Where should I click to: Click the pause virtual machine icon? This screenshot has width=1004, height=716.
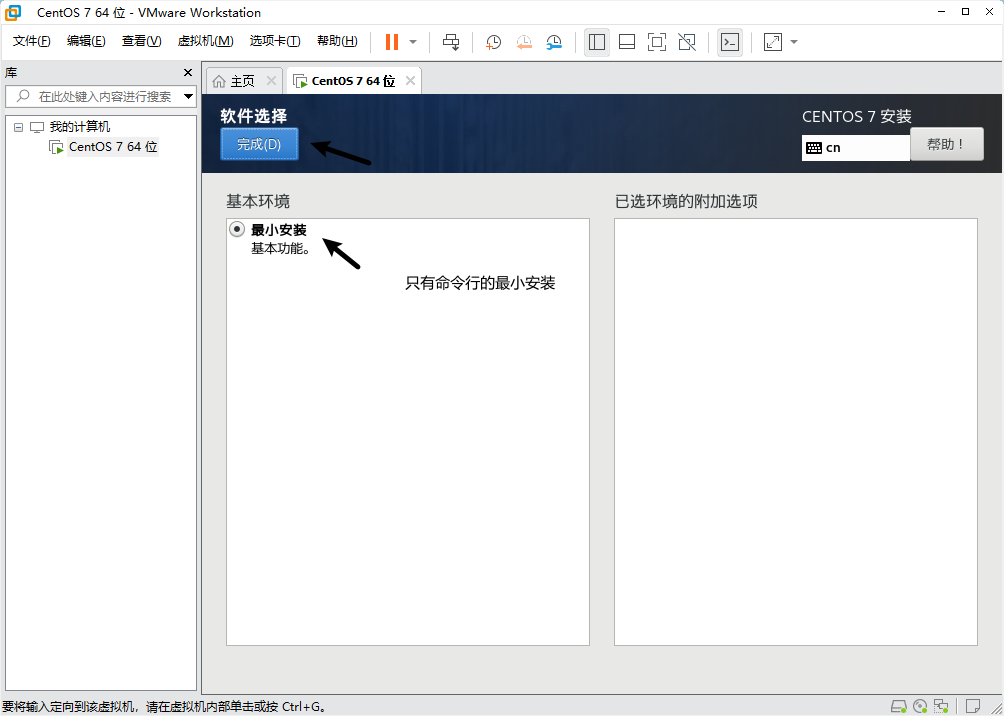coord(392,42)
